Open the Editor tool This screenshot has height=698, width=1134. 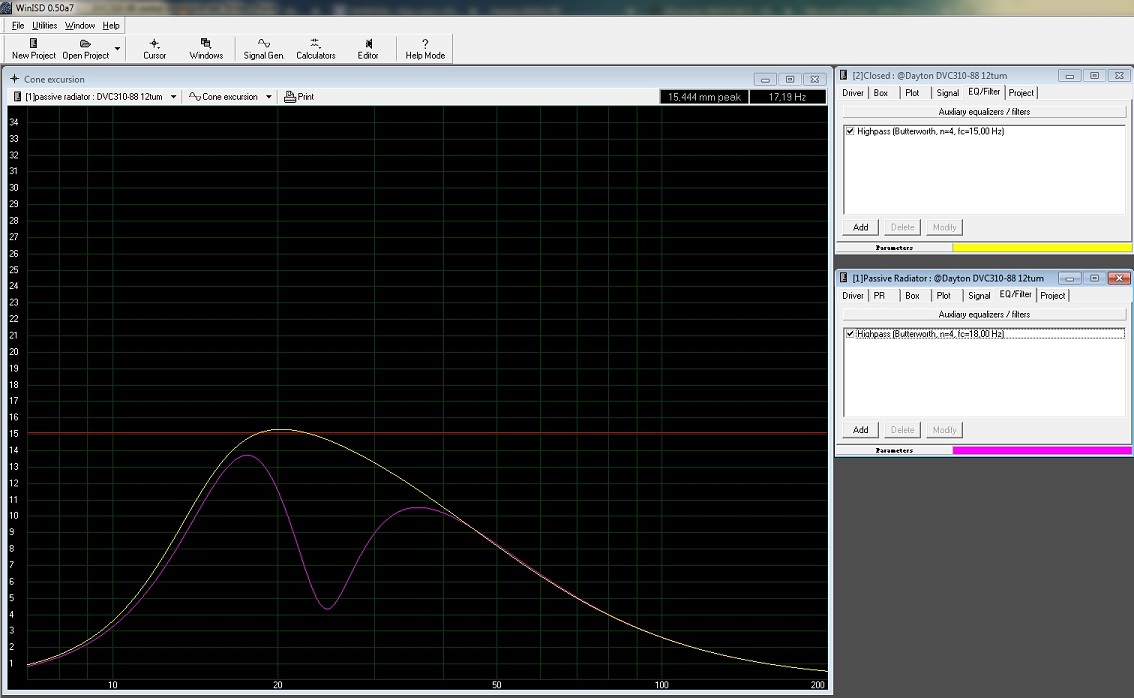[x=367, y=49]
